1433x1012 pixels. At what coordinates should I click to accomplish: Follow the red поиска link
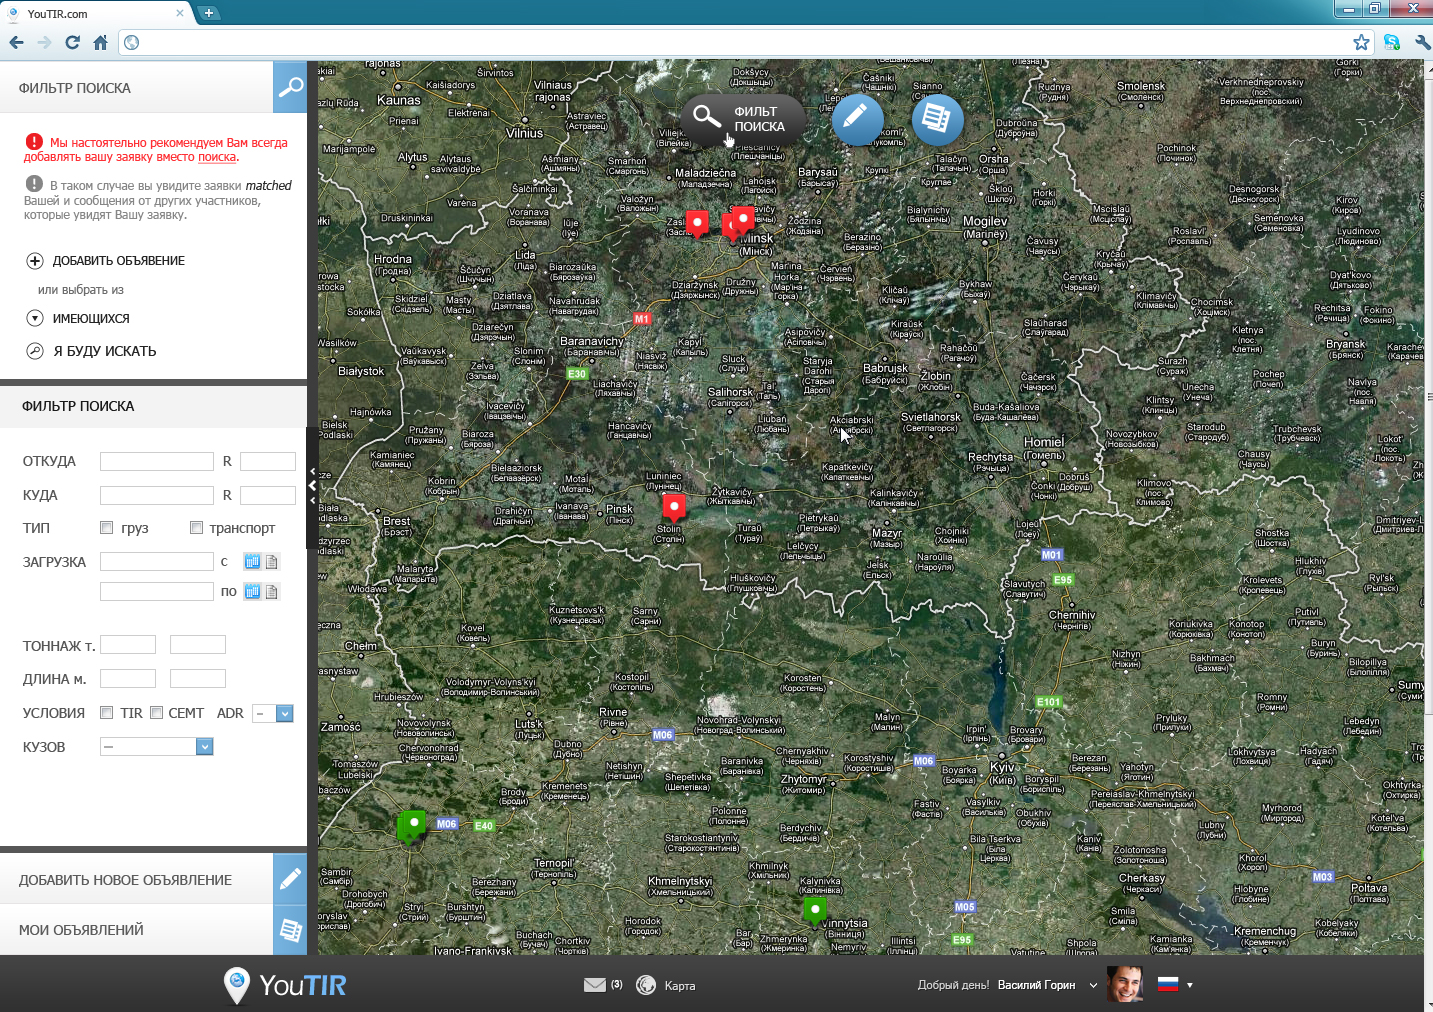(x=217, y=157)
